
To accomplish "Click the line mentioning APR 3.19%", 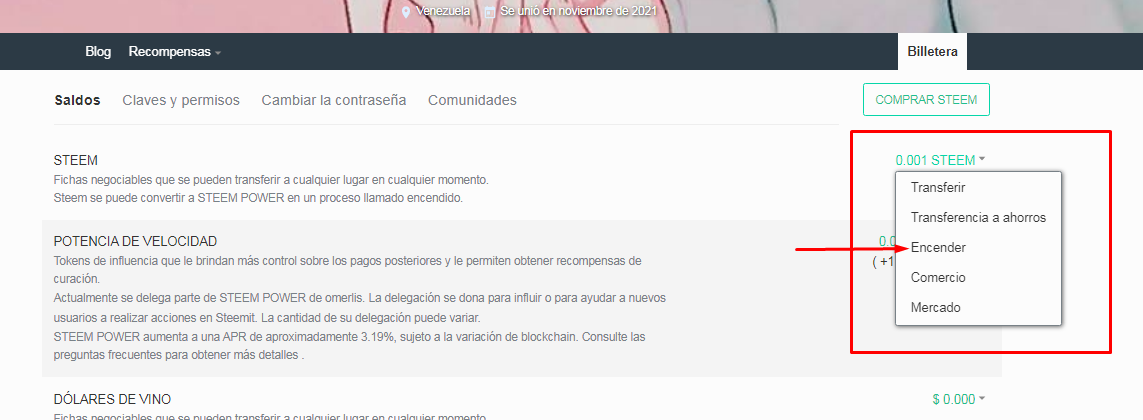I will tap(349, 337).
